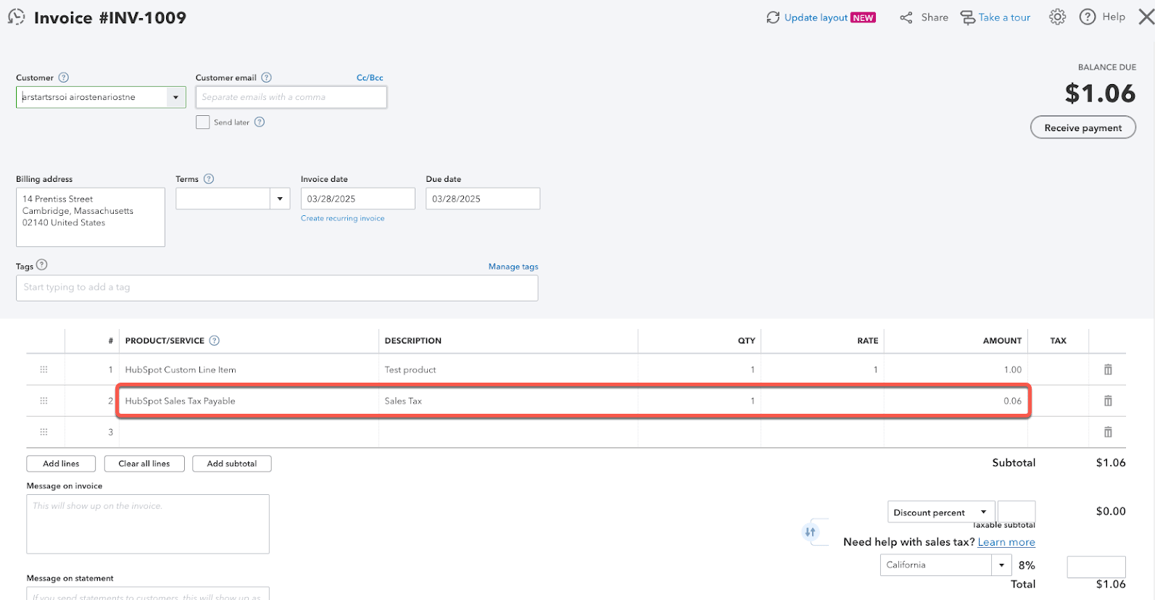This screenshot has height=600, width=1155.
Task: Enable the Send later checkbox
Action: [x=203, y=122]
